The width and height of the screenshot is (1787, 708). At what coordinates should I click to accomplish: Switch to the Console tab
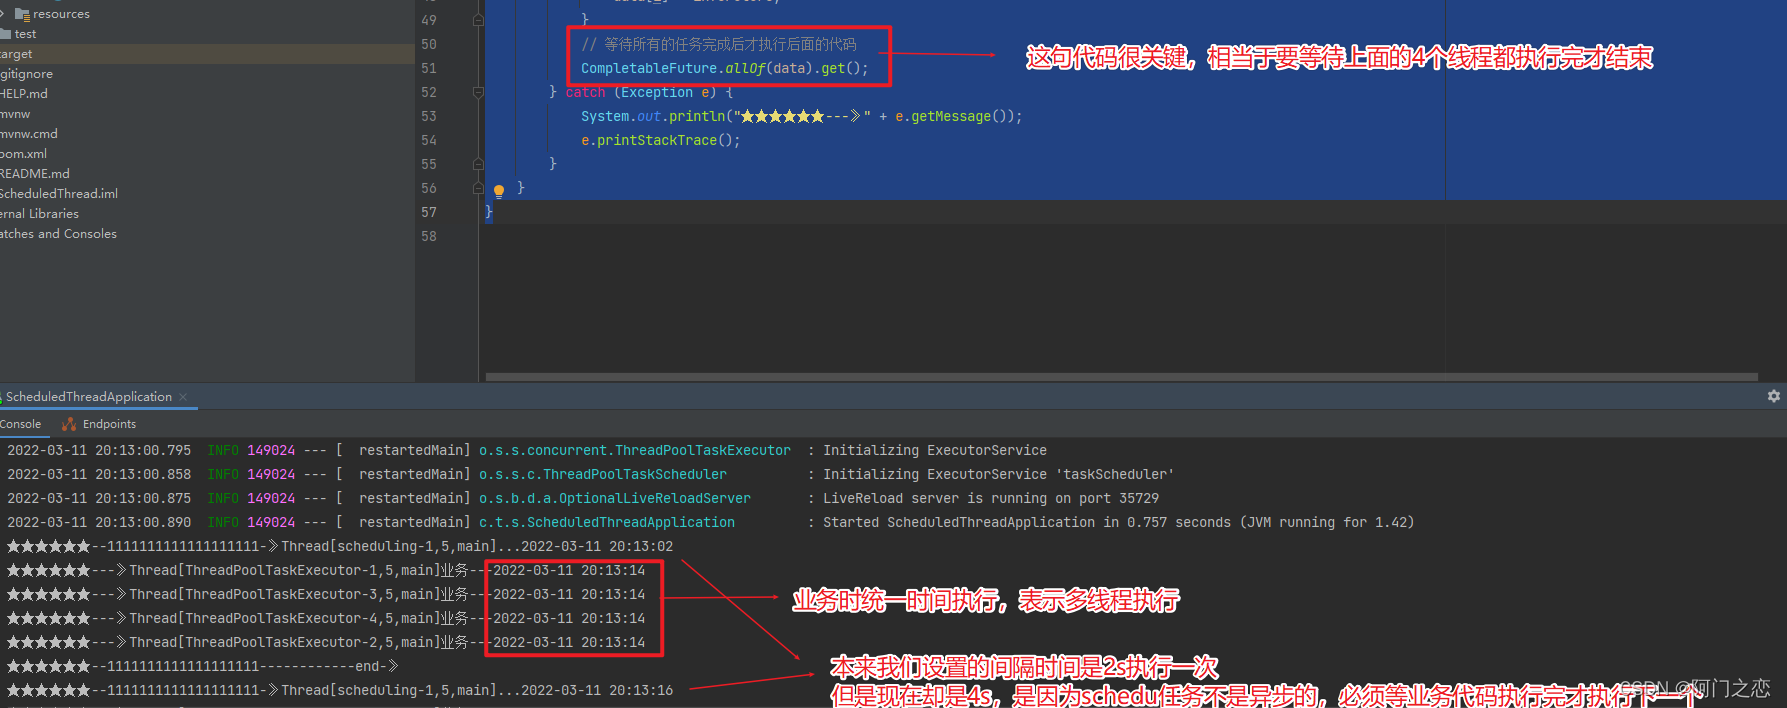pyautogui.click(x=20, y=424)
